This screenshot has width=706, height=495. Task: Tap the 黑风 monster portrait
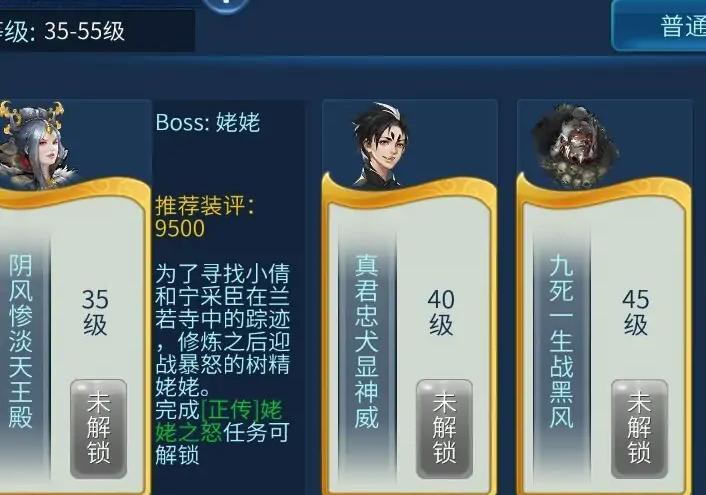(x=575, y=145)
